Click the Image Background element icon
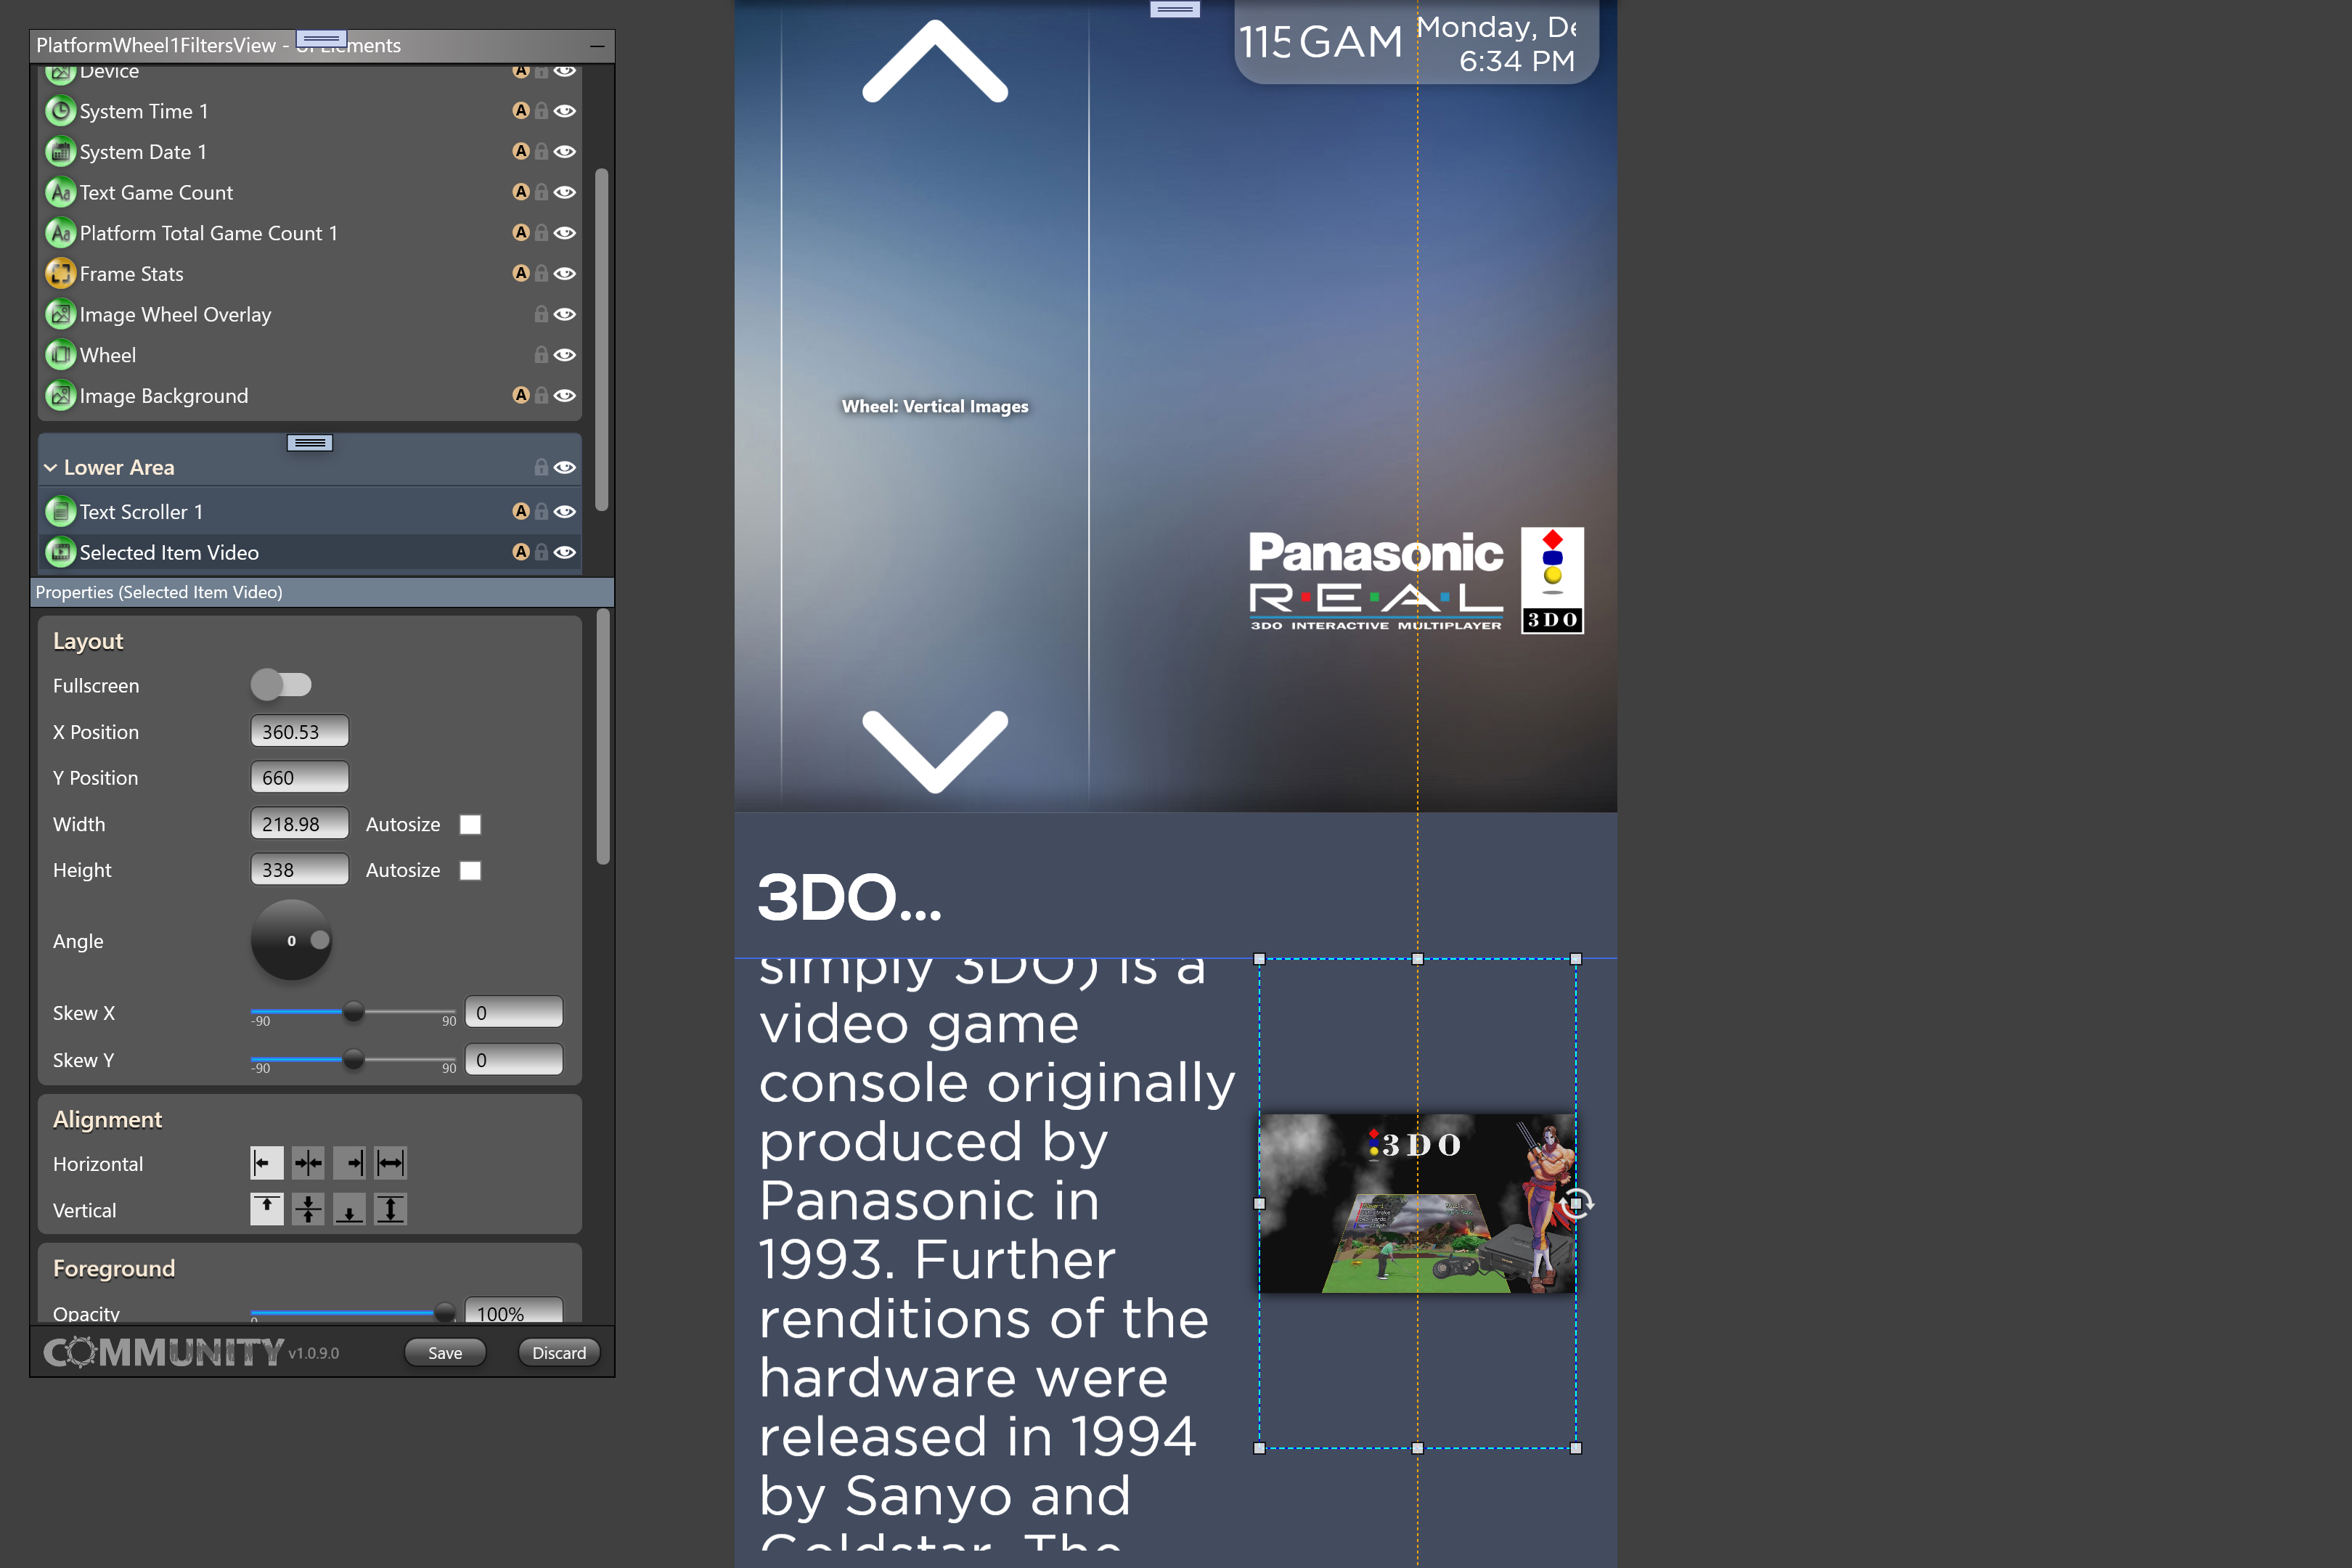The width and height of the screenshot is (2352, 1568). tap(61, 395)
